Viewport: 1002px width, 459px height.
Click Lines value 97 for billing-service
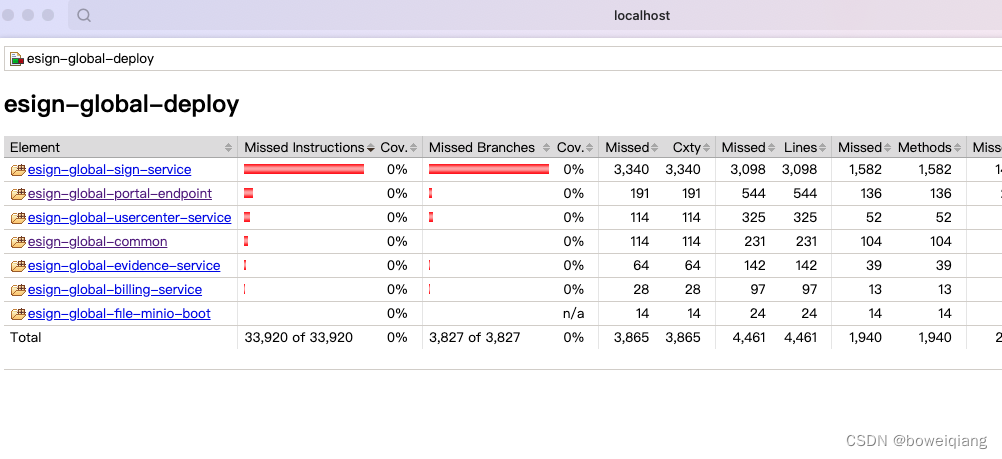click(810, 290)
